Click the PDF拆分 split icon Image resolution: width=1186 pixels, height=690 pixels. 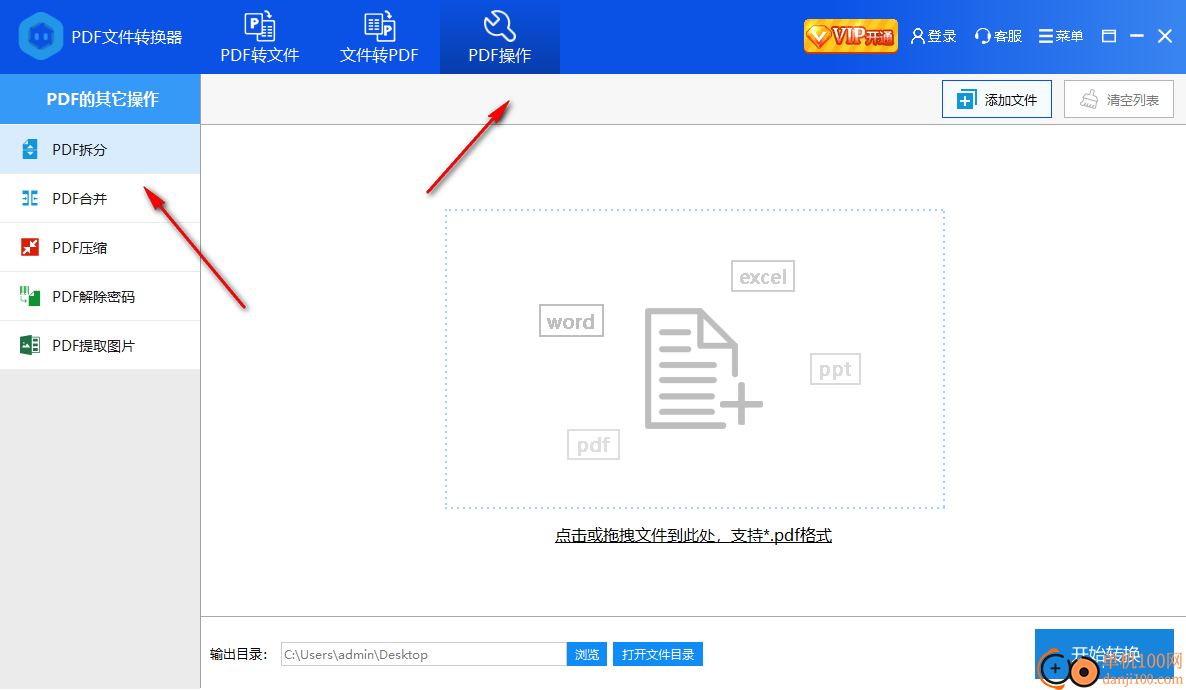click(x=29, y=149)
